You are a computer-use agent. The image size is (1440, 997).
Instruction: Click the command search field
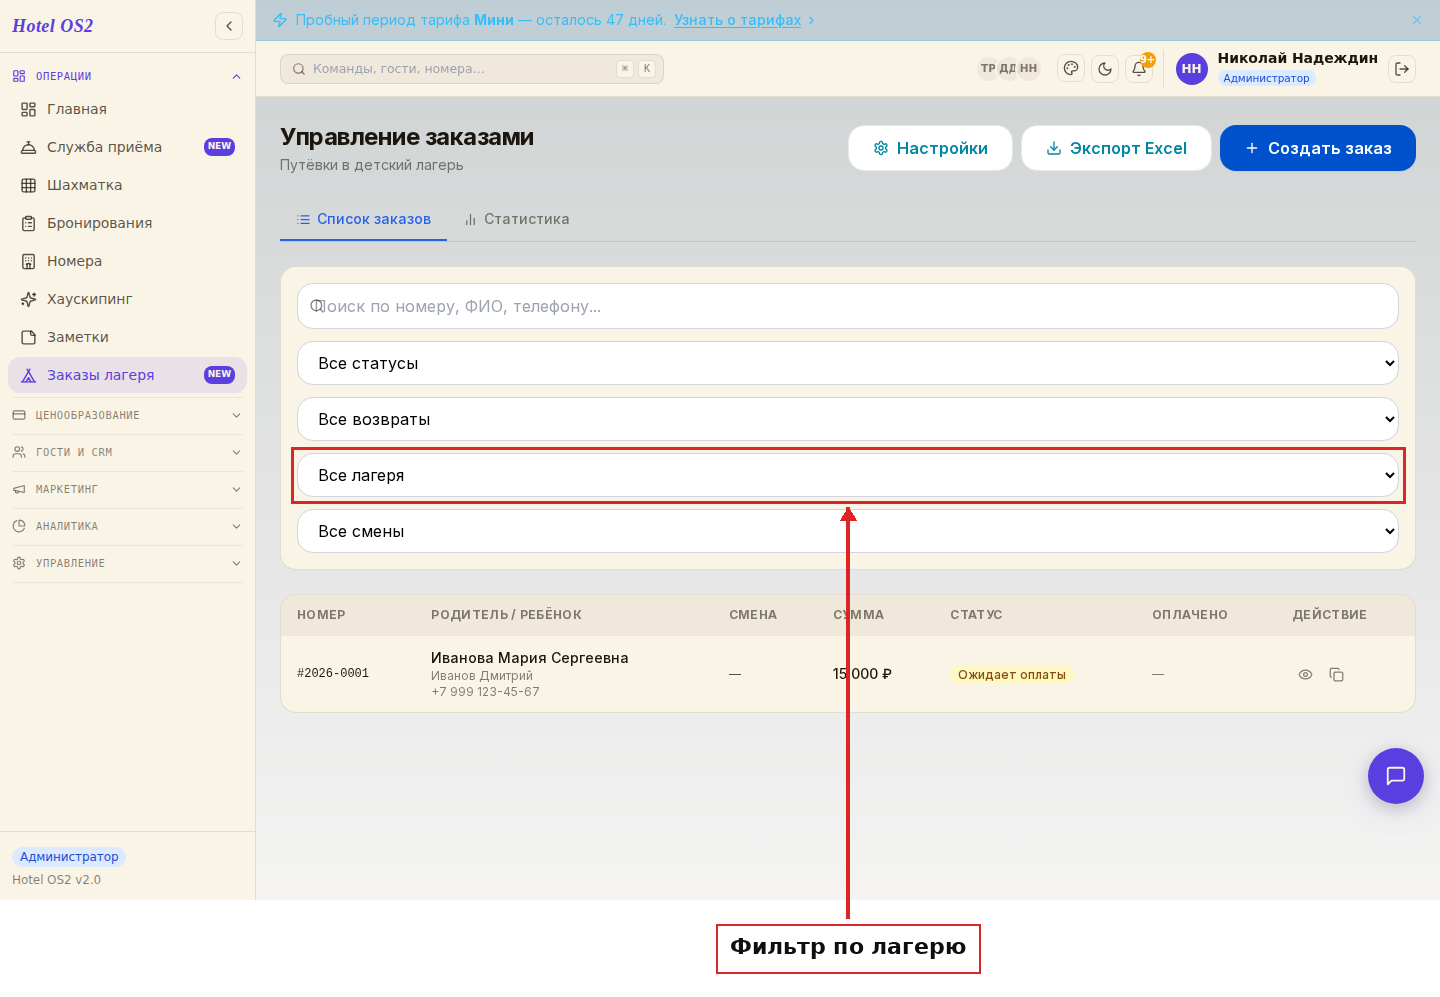(x=472, y=69)
